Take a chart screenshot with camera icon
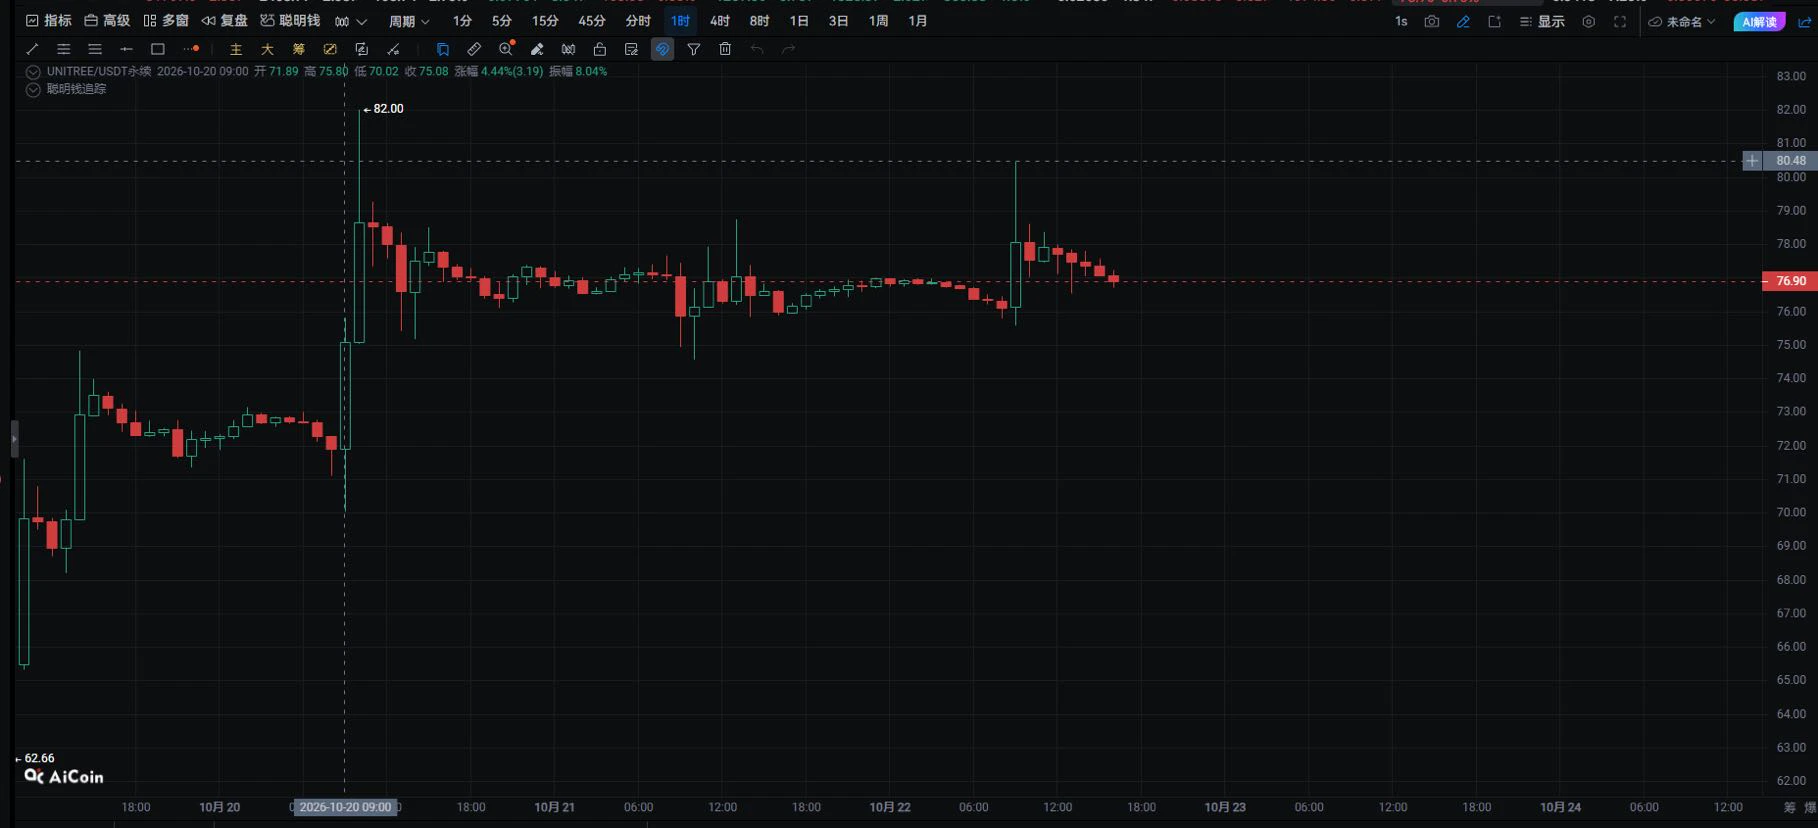This screenshot has height=828, width=1818. 1432,21
